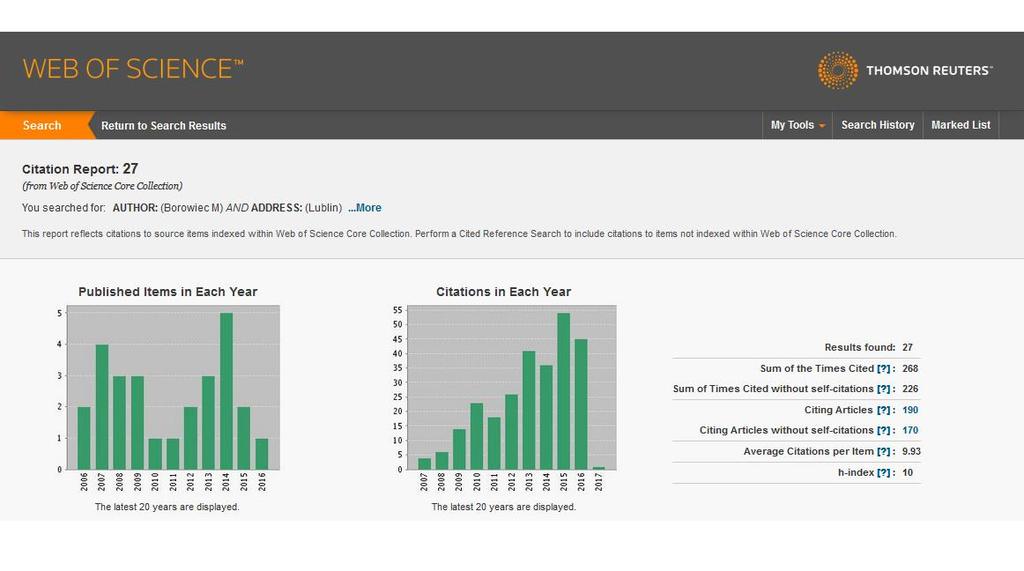Click the 2006 bar in Published Items chart
The height and width of the screenshot is (571, 1024).
[x=84, y=438]
